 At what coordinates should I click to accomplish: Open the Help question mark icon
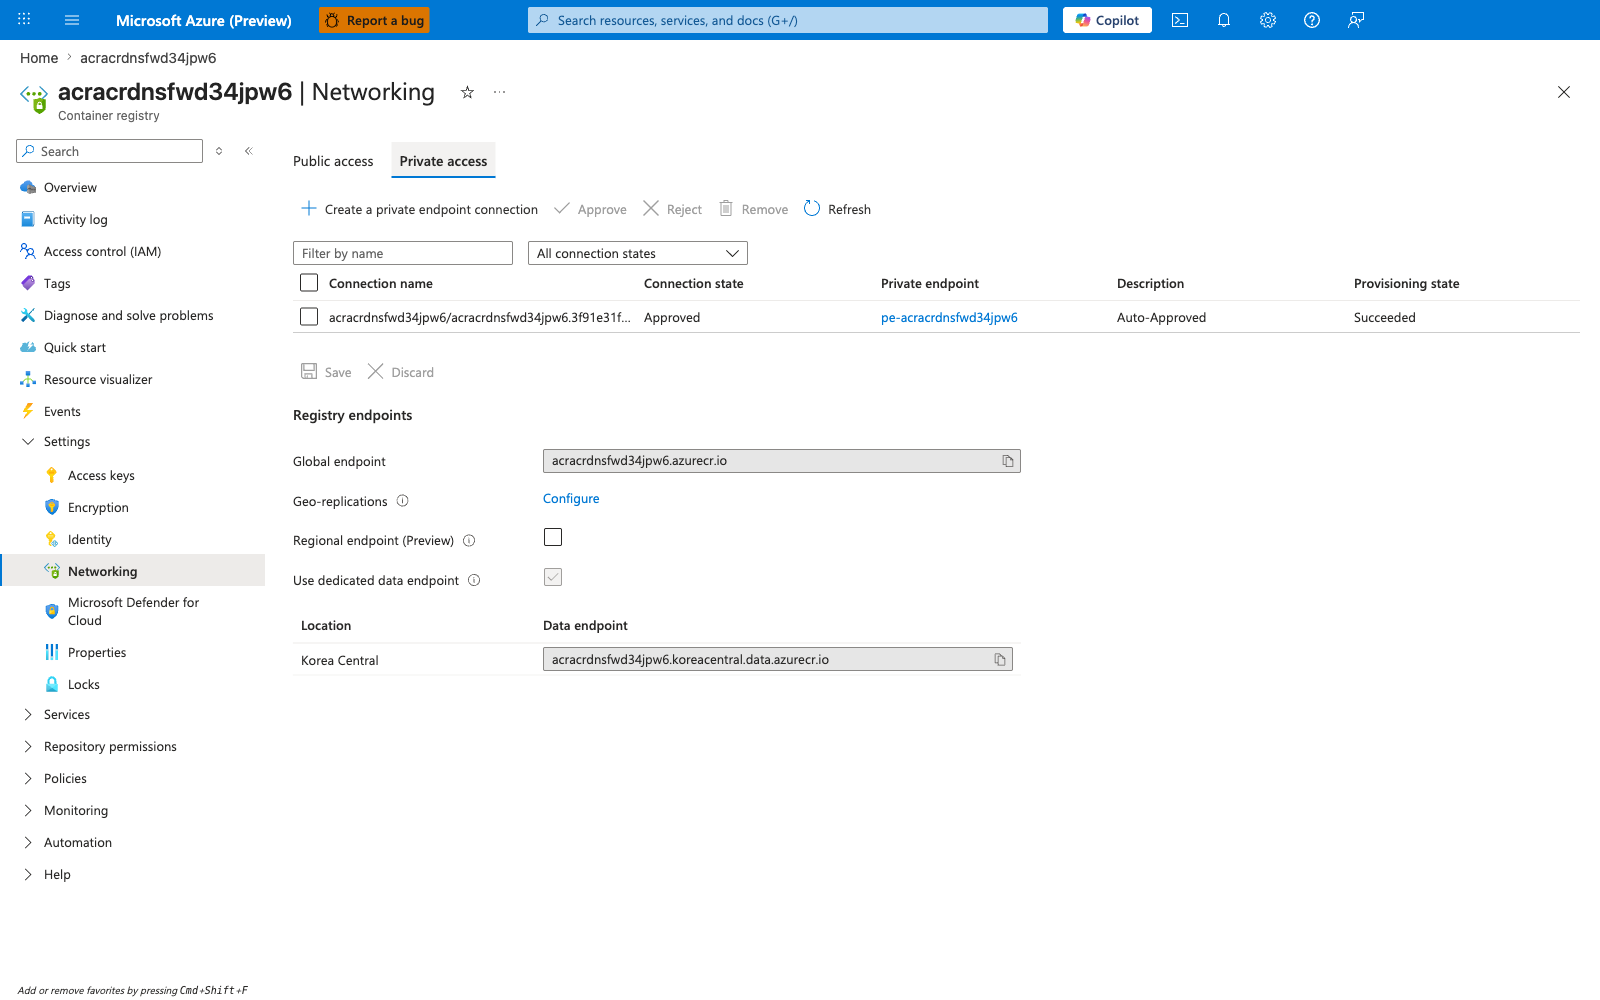tap(1312, 20)
